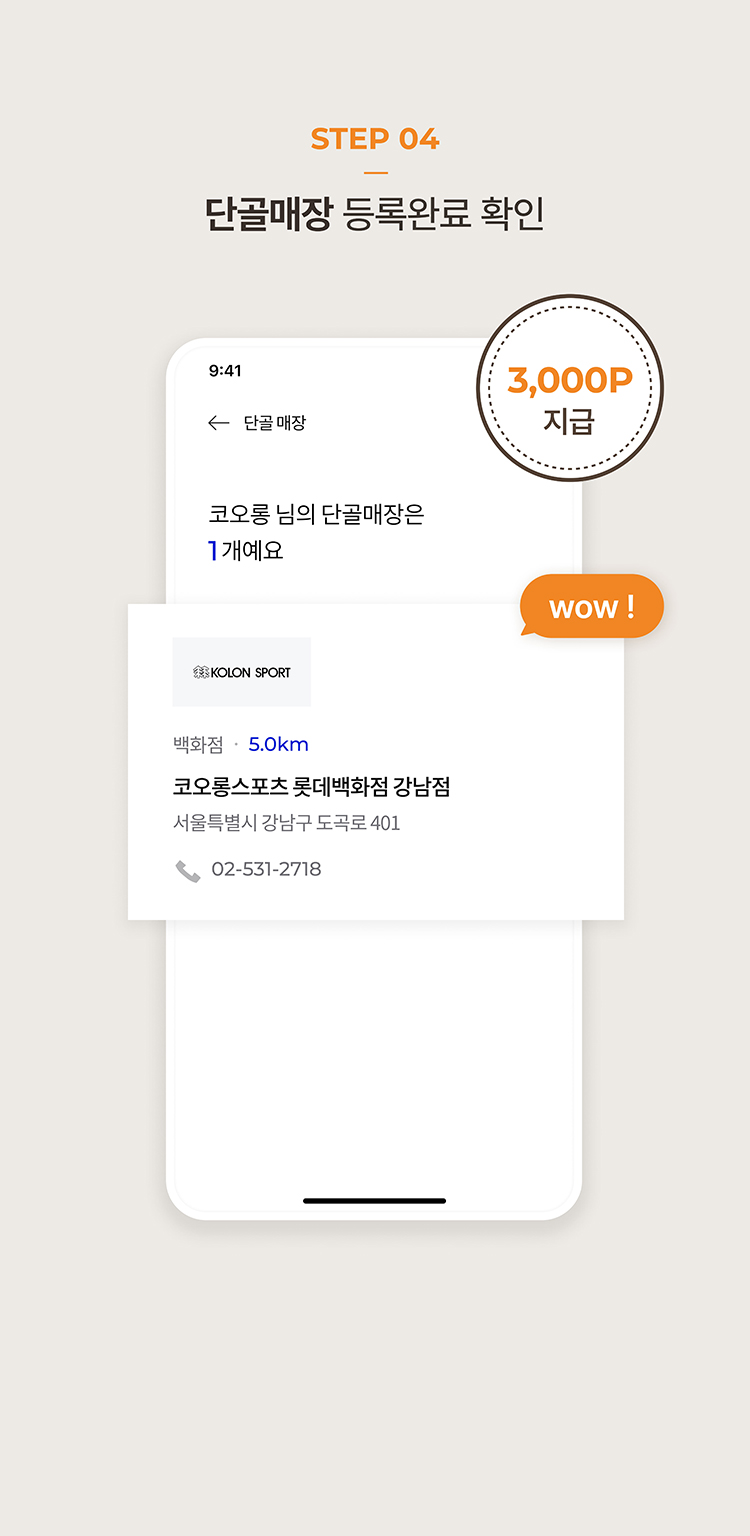Click the 코오롱 님의 단골매장은 text line
The width and height of the screenshot is (750, 1536).
(316, 514)
